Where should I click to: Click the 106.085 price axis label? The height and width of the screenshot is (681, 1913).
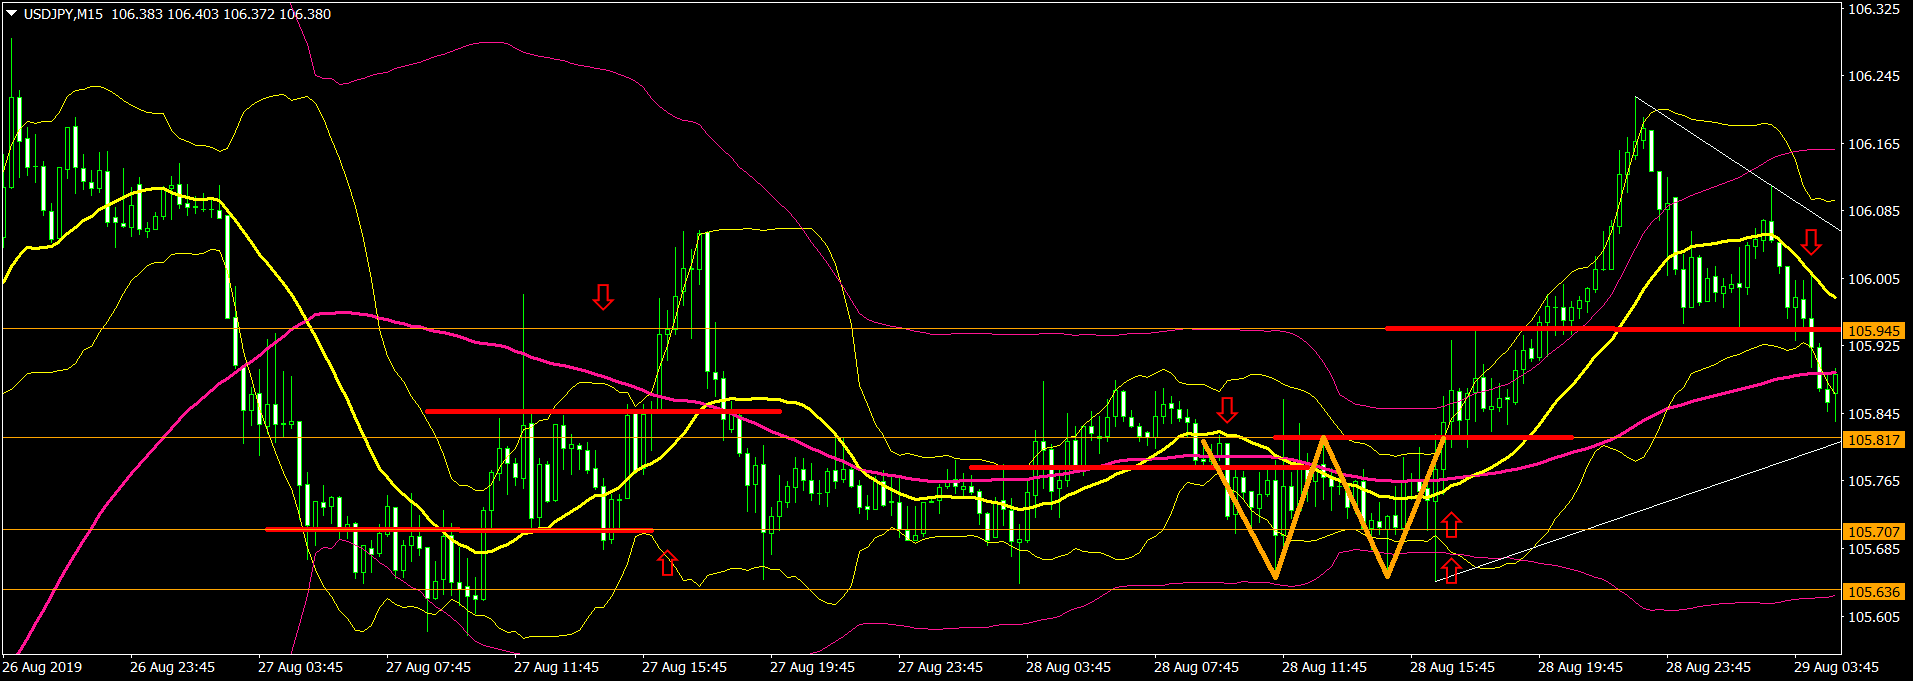coord(1874,211)
